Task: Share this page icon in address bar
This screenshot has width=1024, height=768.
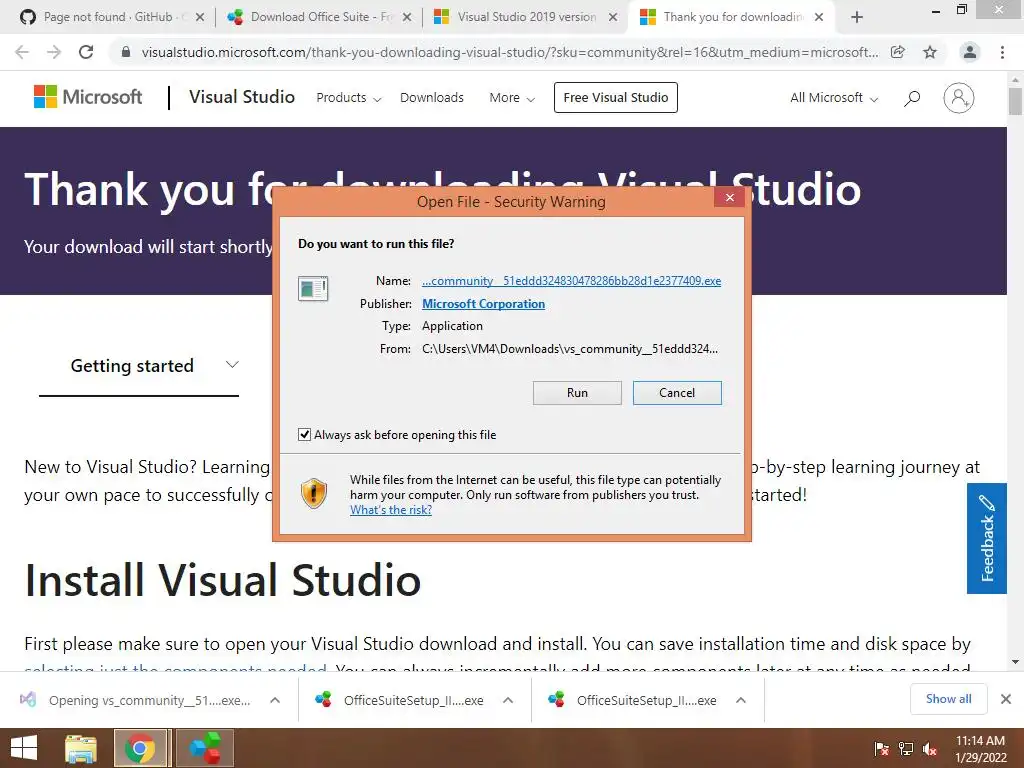Action: 898,52
